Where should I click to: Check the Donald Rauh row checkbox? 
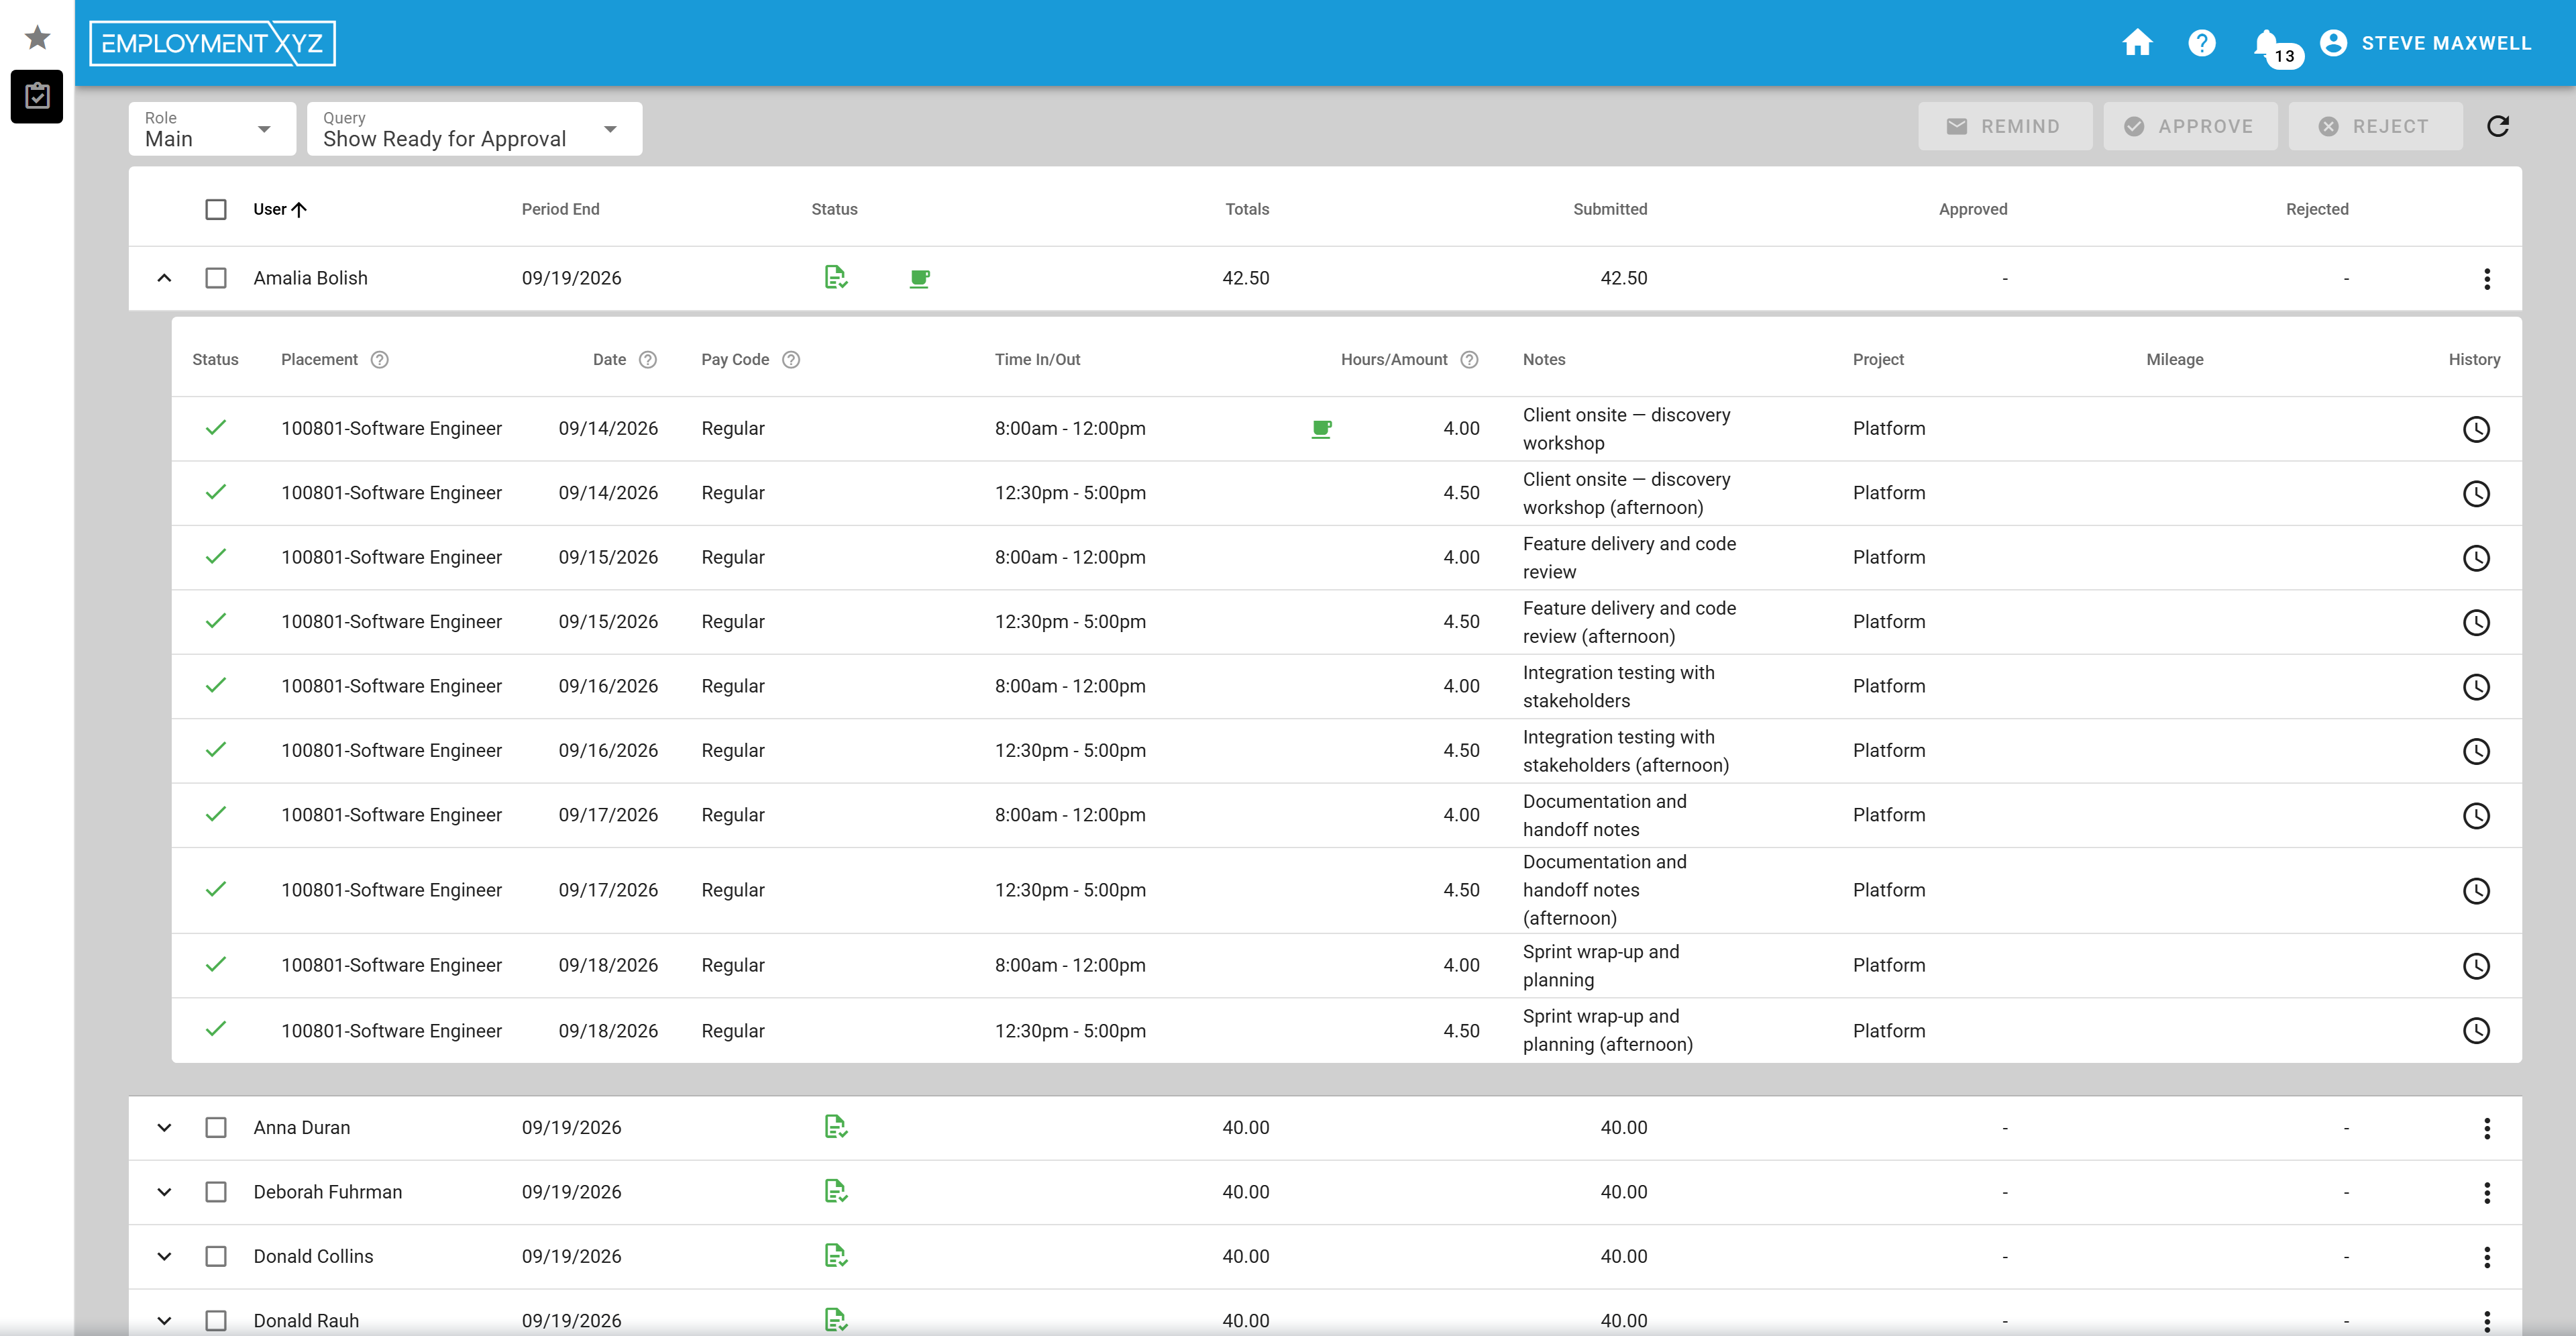(216, 1320)
